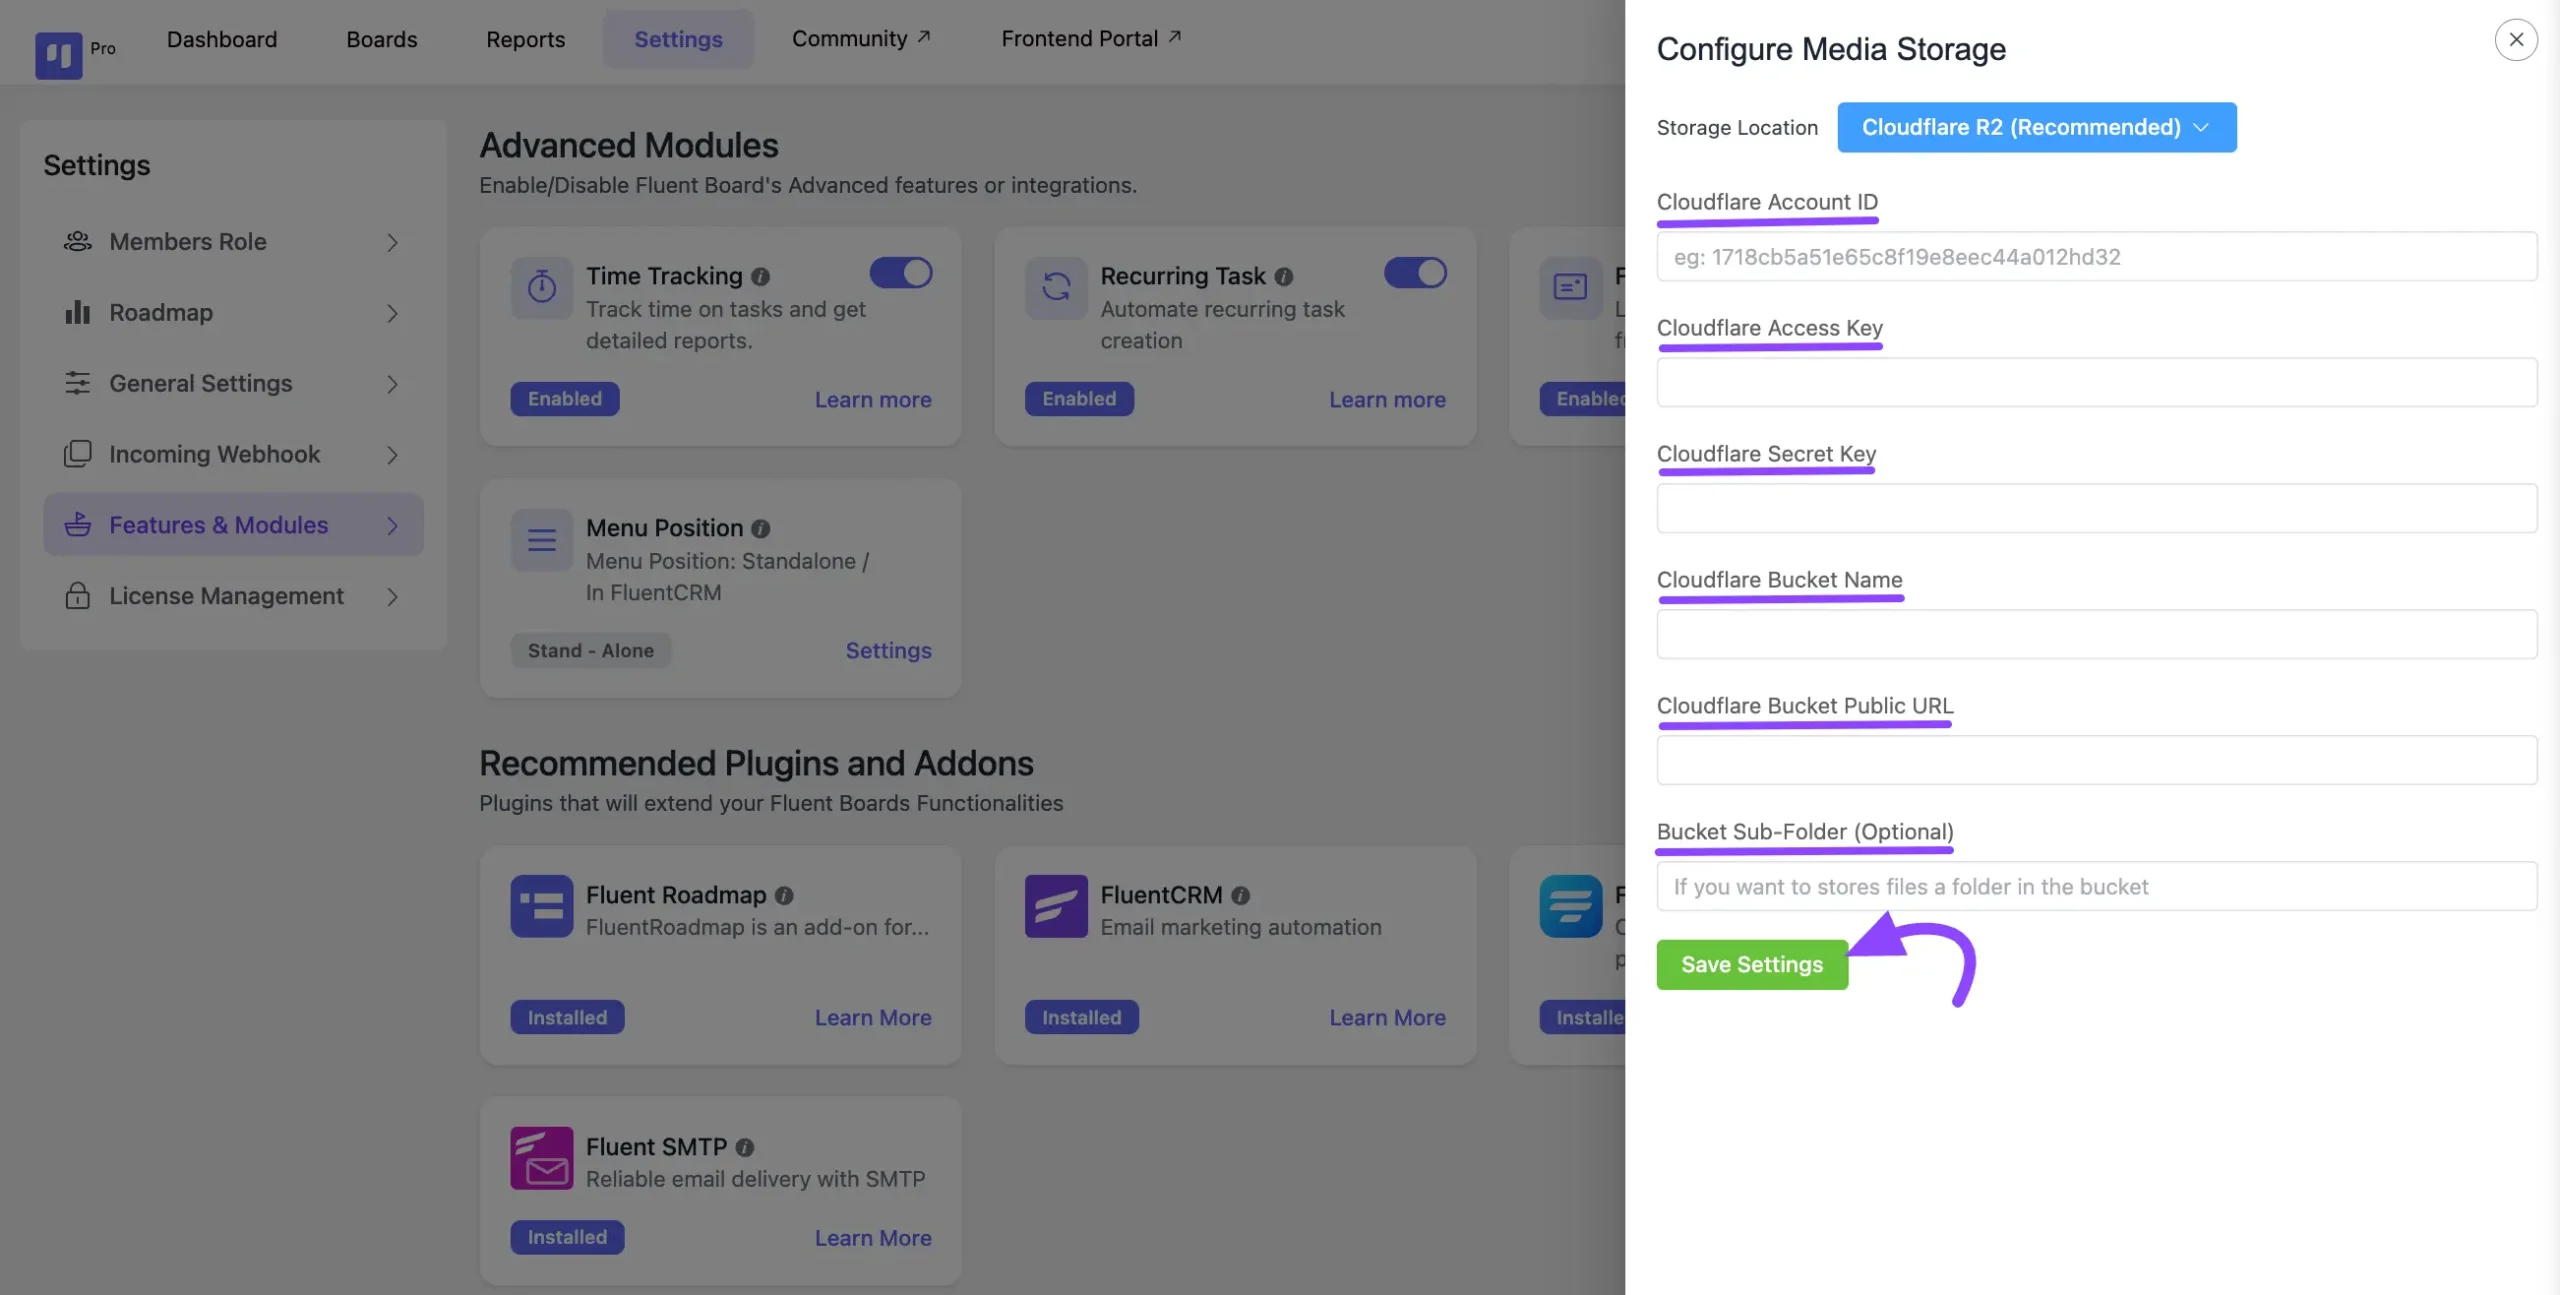Click the Fluent SMTP info icon
The width and height of the screenshot is (2560, 1295).
tap(745, 1147)
